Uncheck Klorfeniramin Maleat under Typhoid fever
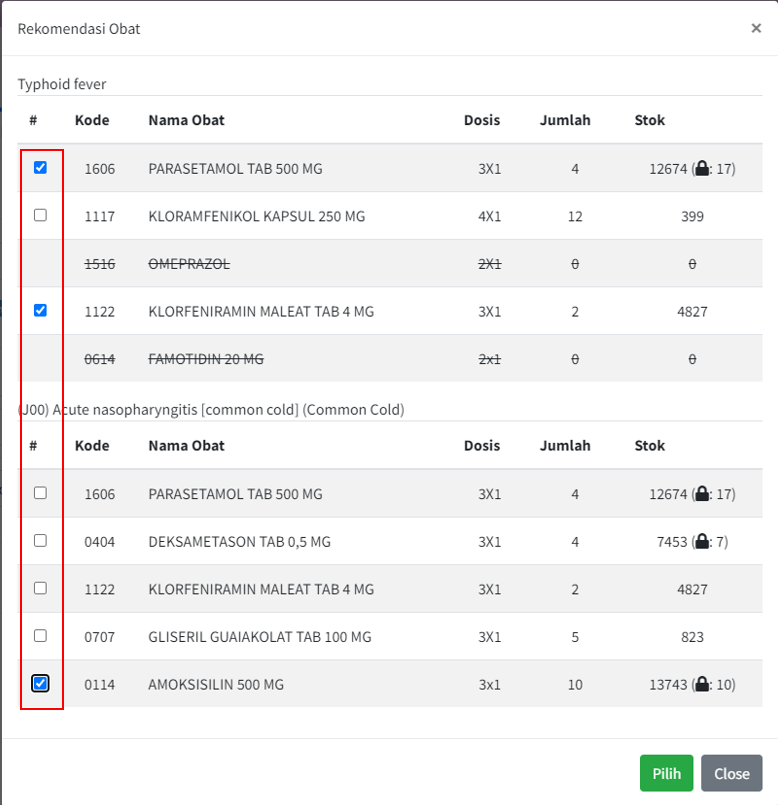The image size is (778, 805). tap(40, 310)
